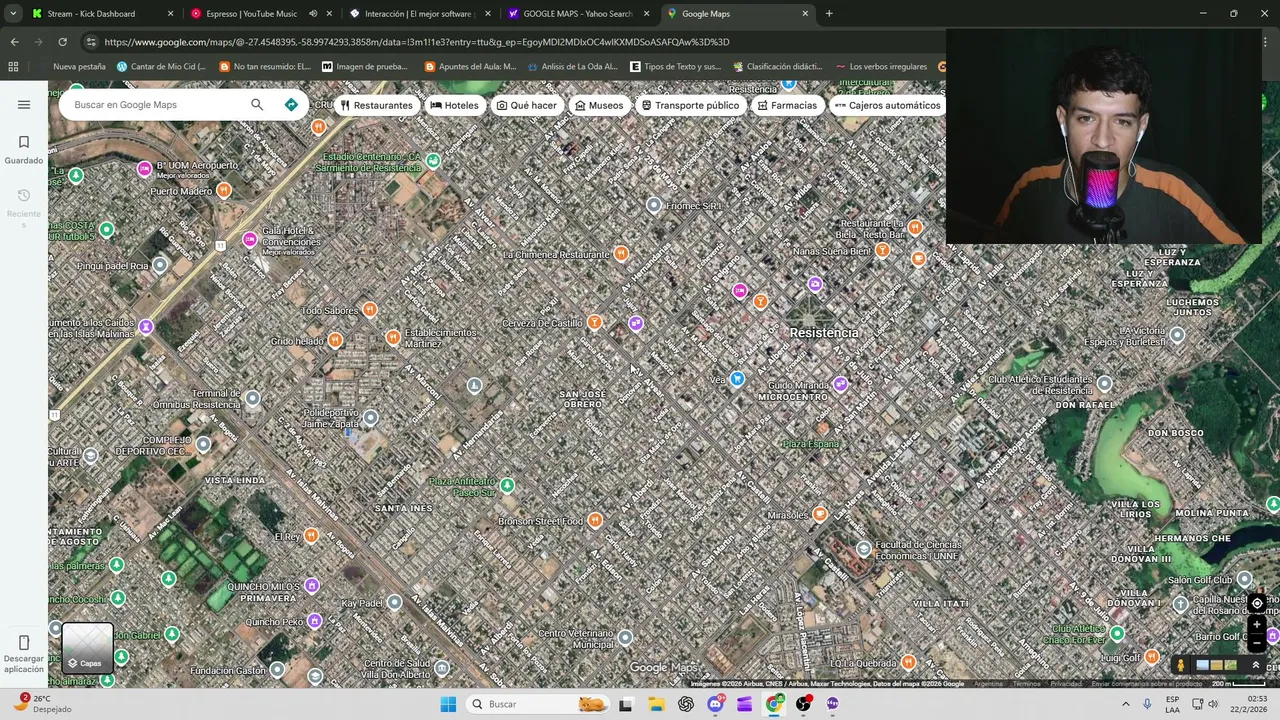Click the Mirasoles restaurant pin

click(x=820, y=514)
